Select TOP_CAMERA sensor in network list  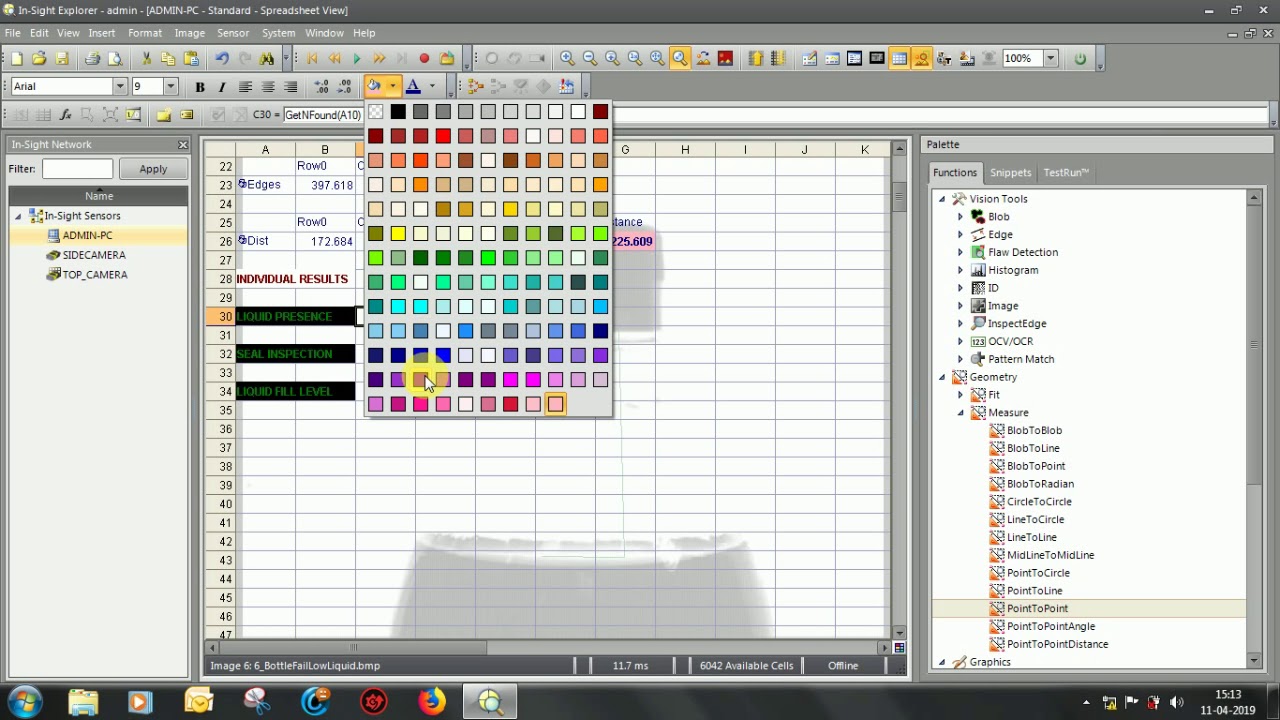point(95,275)
